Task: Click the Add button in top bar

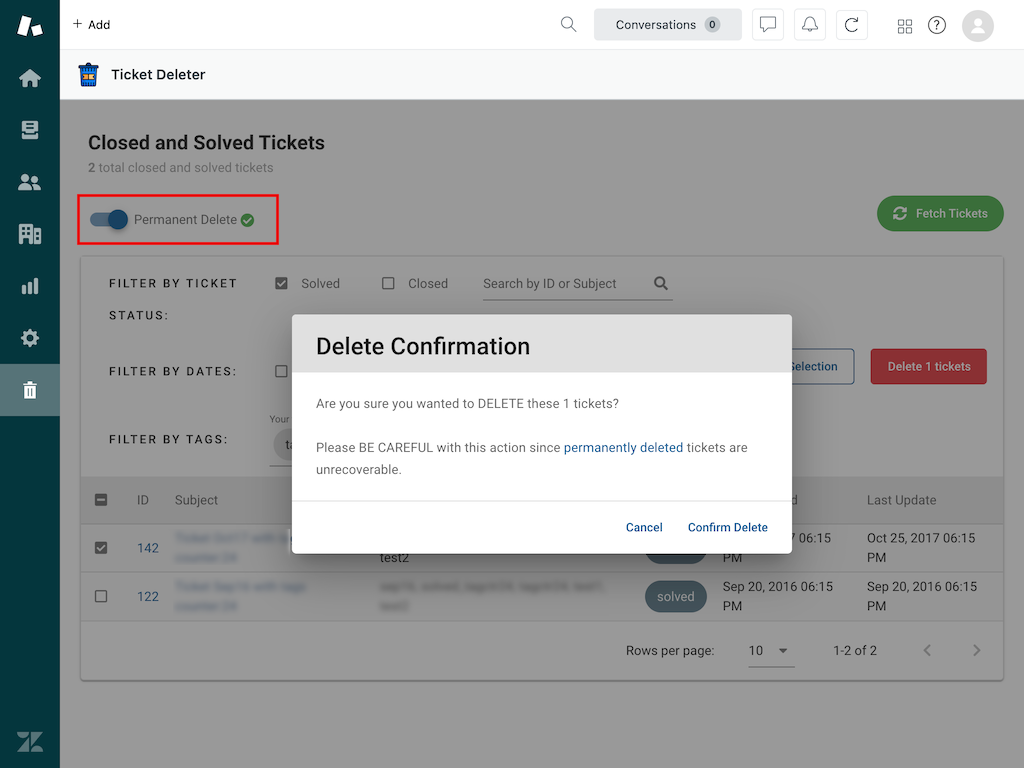Action: pyautogui.click(x=91, y=25)
